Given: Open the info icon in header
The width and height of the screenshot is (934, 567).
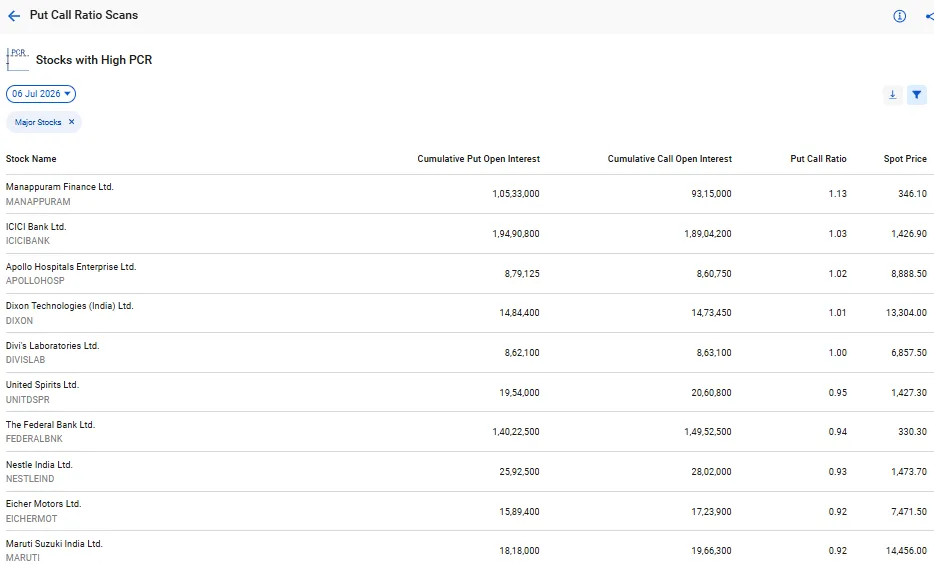Looking at the screenshot, I should tap(899, 16).
